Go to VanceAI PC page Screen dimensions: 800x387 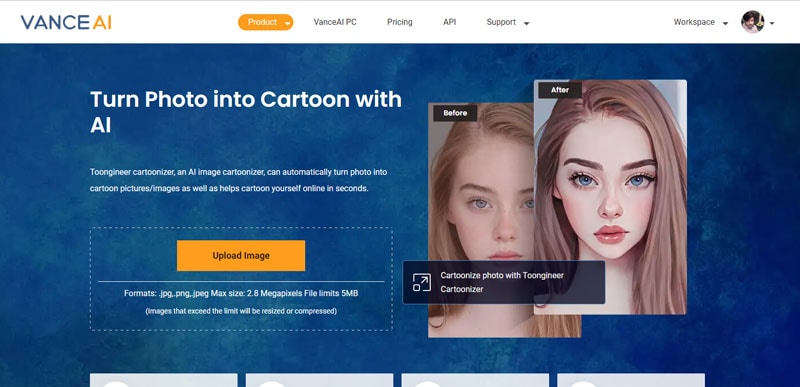pyautogui.click(x=335, y=22)
